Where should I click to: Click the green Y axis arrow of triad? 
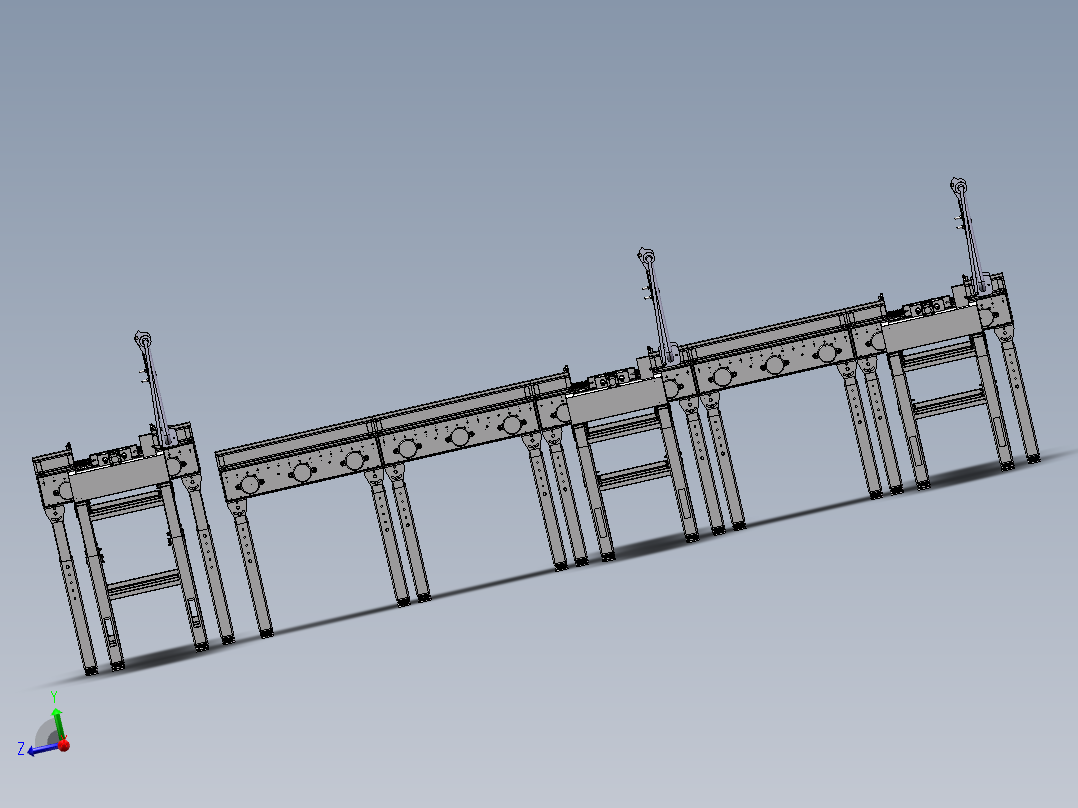[58, 723]
